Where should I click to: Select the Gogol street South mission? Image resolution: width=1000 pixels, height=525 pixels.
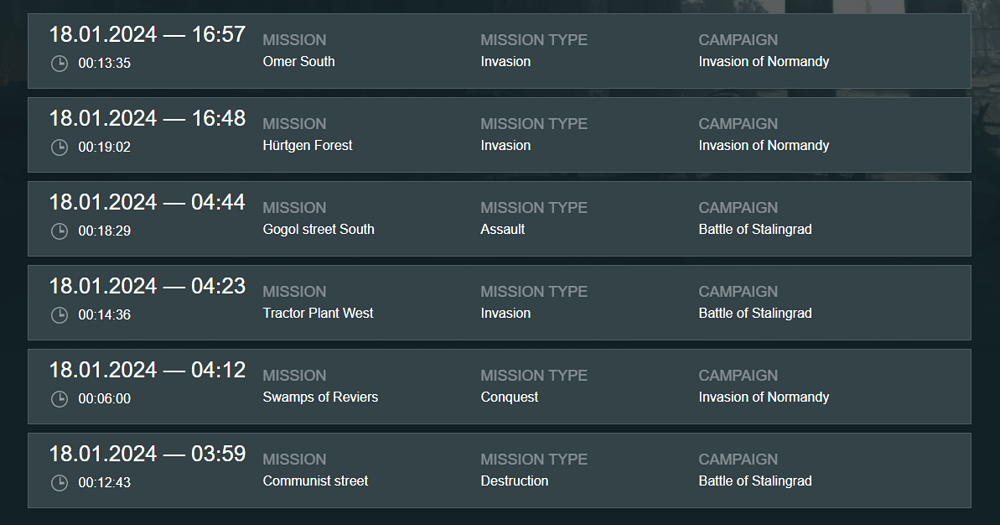(x=318, y=229)
